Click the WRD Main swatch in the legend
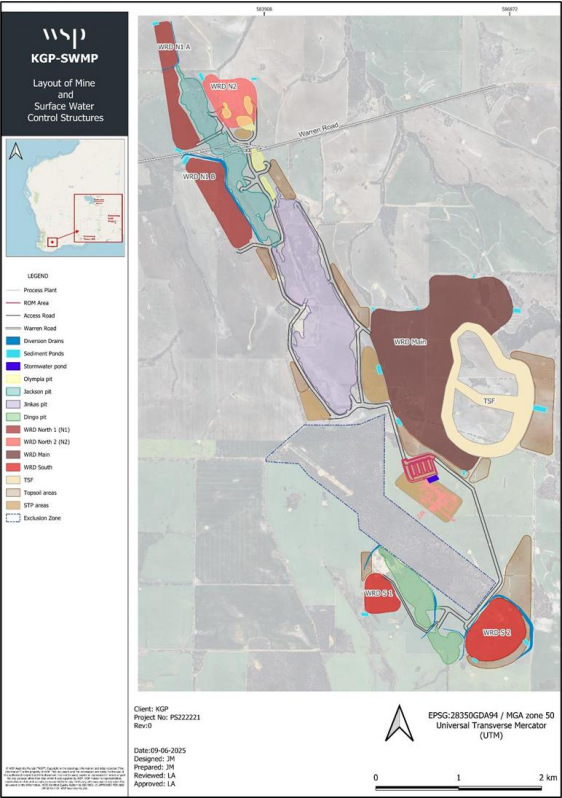The image size is (562, 798). (x=13, y=454)
